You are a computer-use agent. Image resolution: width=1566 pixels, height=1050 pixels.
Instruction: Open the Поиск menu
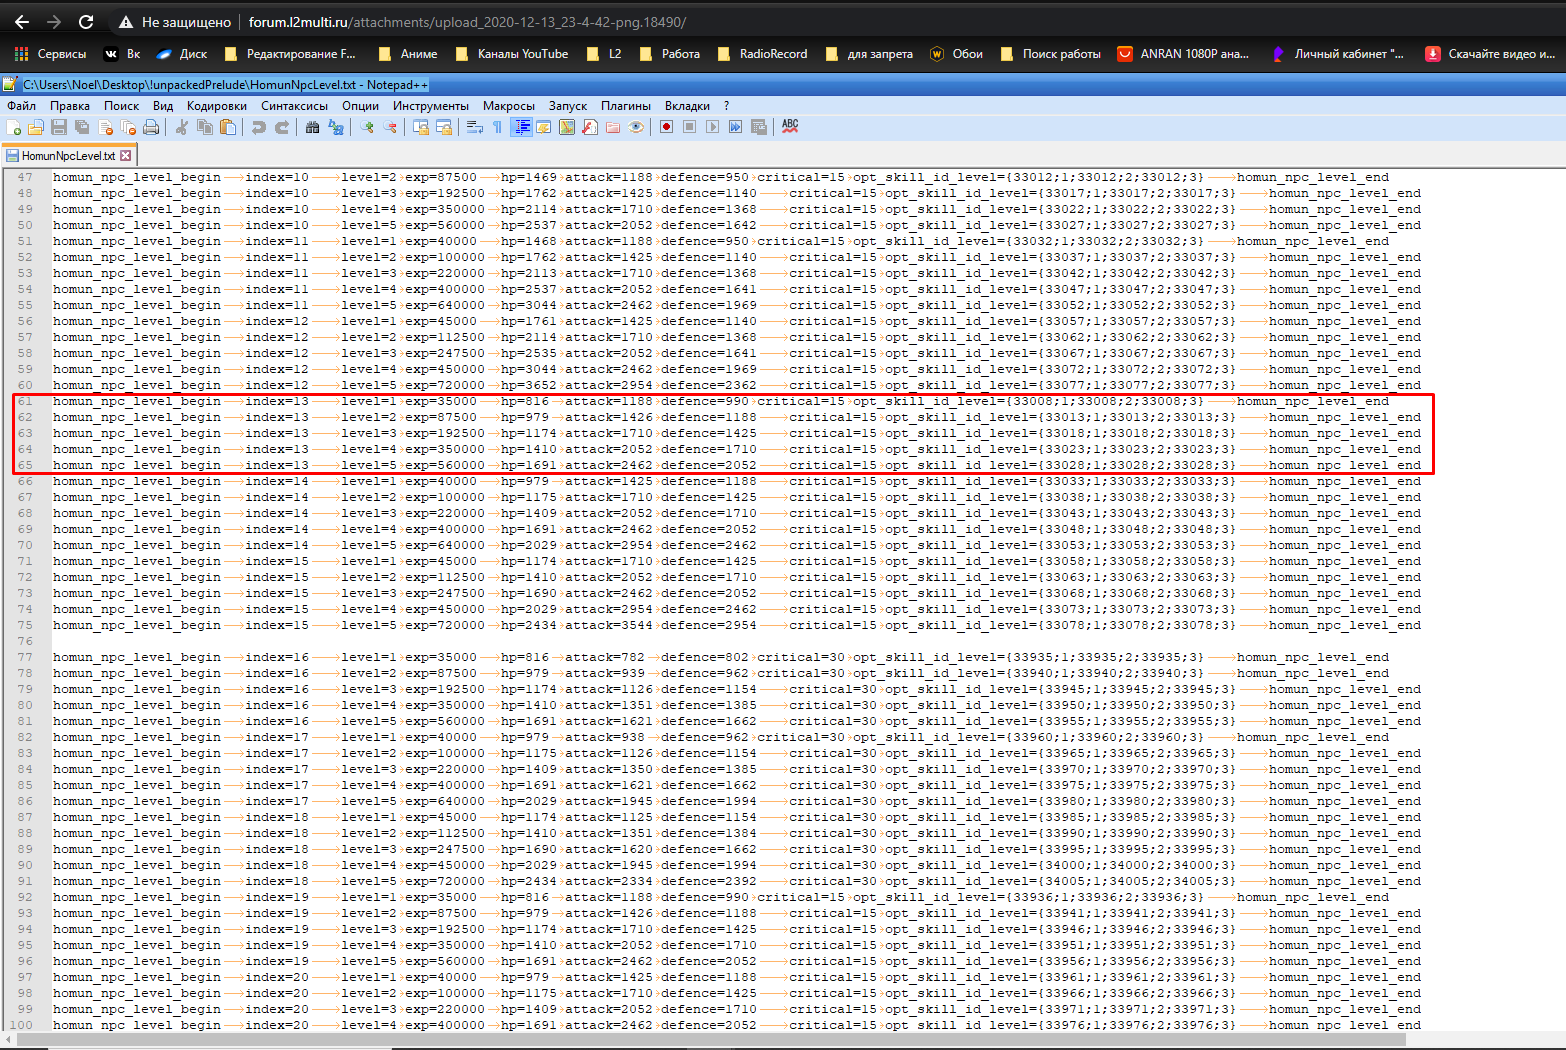pyautogui.click(x=122, y=105)
